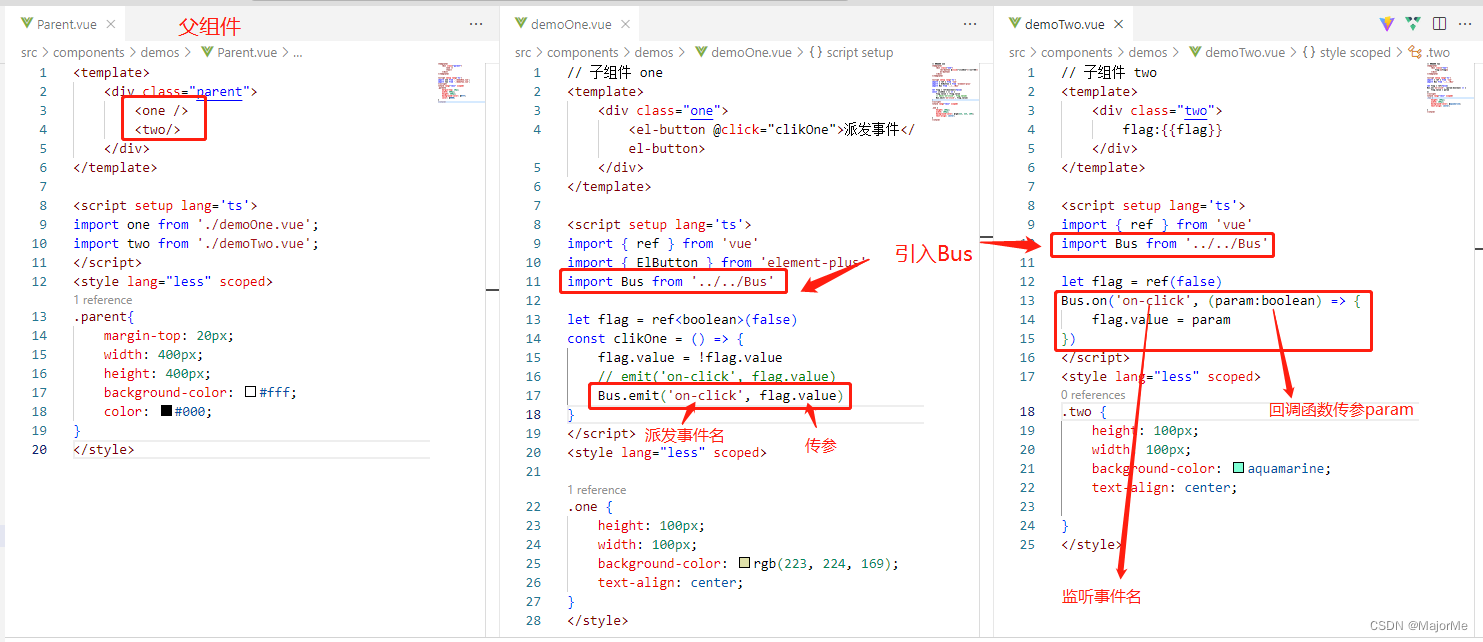This screenshot has width=1483, height=642.
Task: Click 'import { ElButton }' line in demoOne.vue
Action: pos(718,262)
